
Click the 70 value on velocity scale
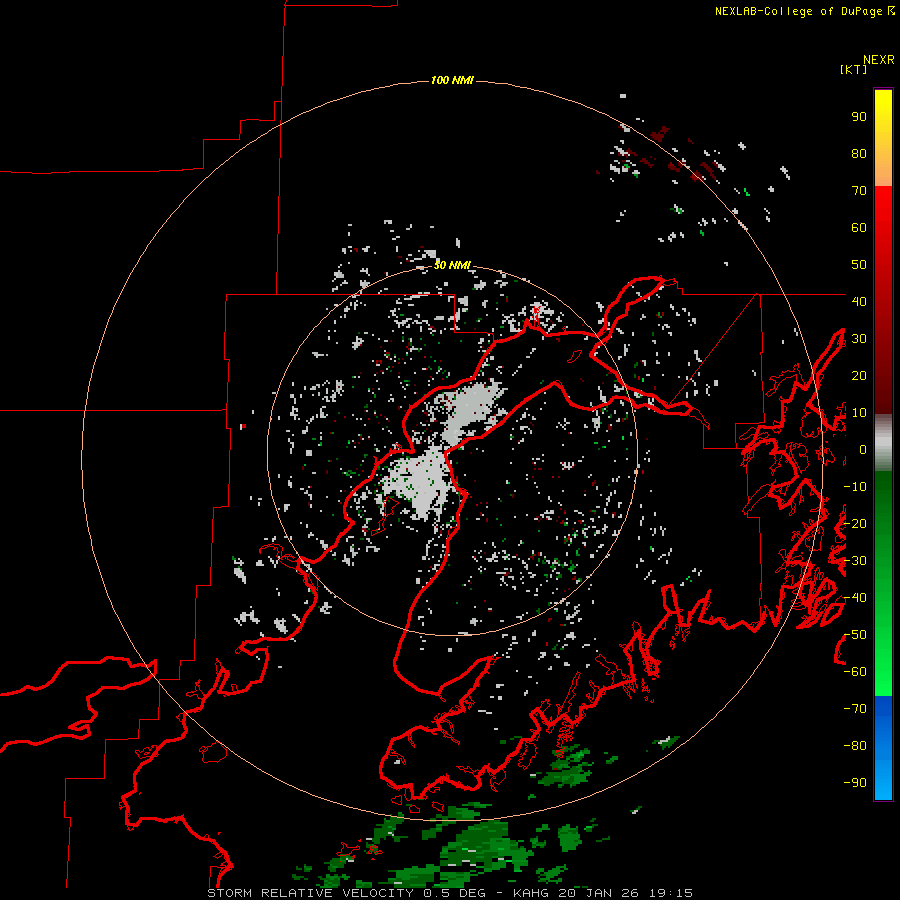click(859, 191)
